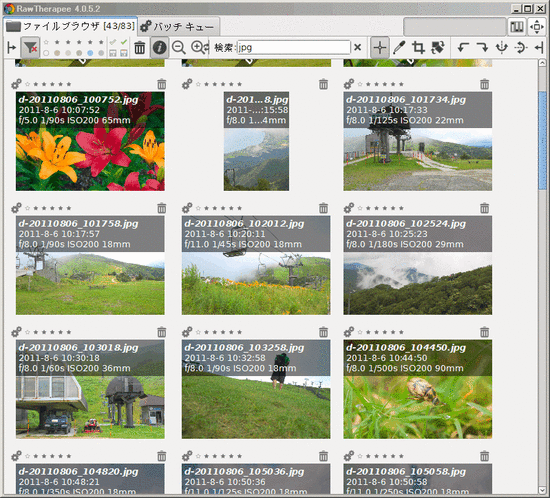The height and width of the screenshot is (498, 550).
Task: Open thumbnail d-20110806_104450.jpg of the beetle
Action: click(x=417, y=389)
